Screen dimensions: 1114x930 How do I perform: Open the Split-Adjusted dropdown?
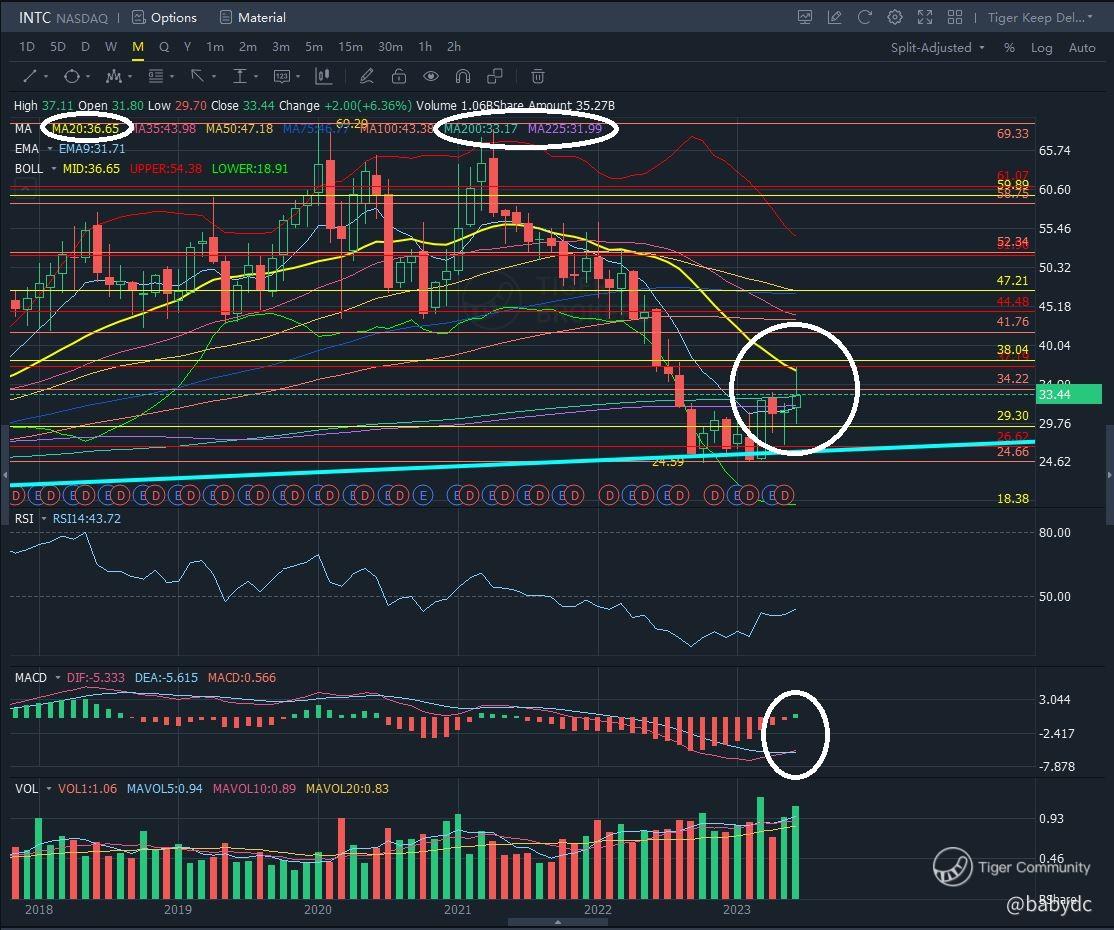(x=937, y=48)
